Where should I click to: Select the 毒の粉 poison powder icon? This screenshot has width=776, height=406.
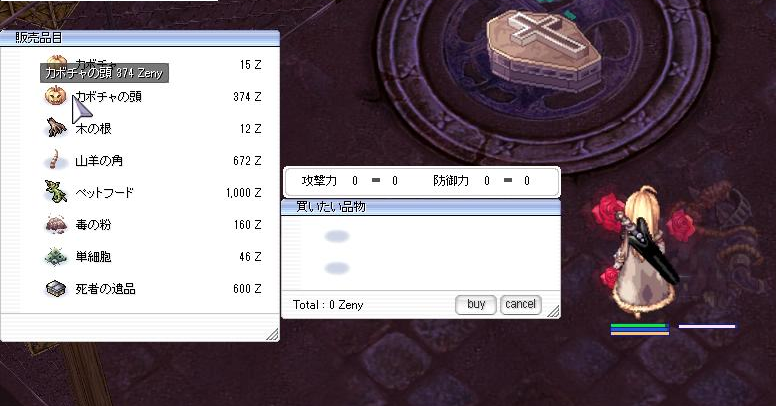pos(56,225)
